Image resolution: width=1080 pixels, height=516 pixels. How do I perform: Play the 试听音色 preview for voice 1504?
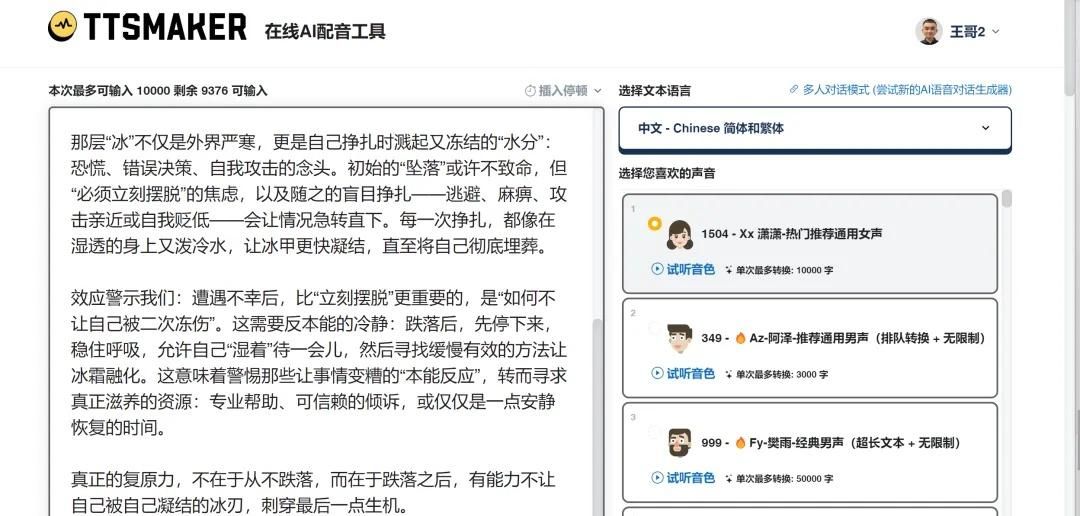[683, 269]
